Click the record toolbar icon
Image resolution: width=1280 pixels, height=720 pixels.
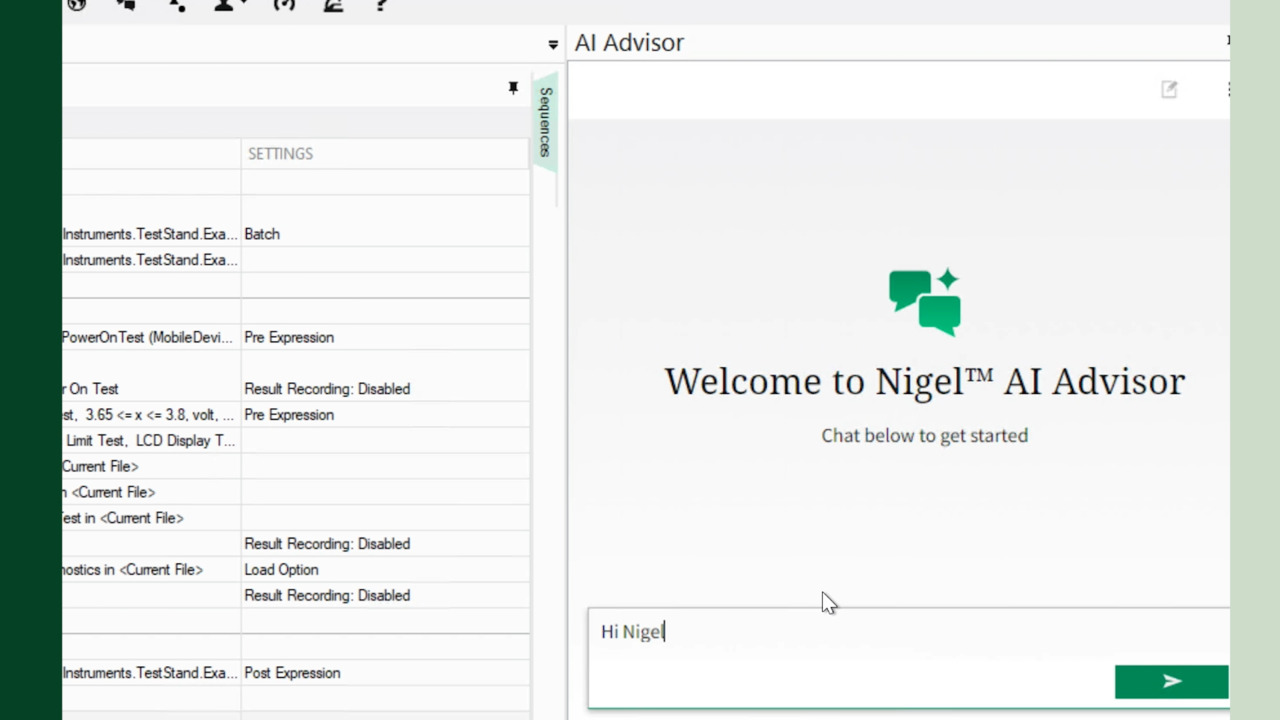point(283,5)
